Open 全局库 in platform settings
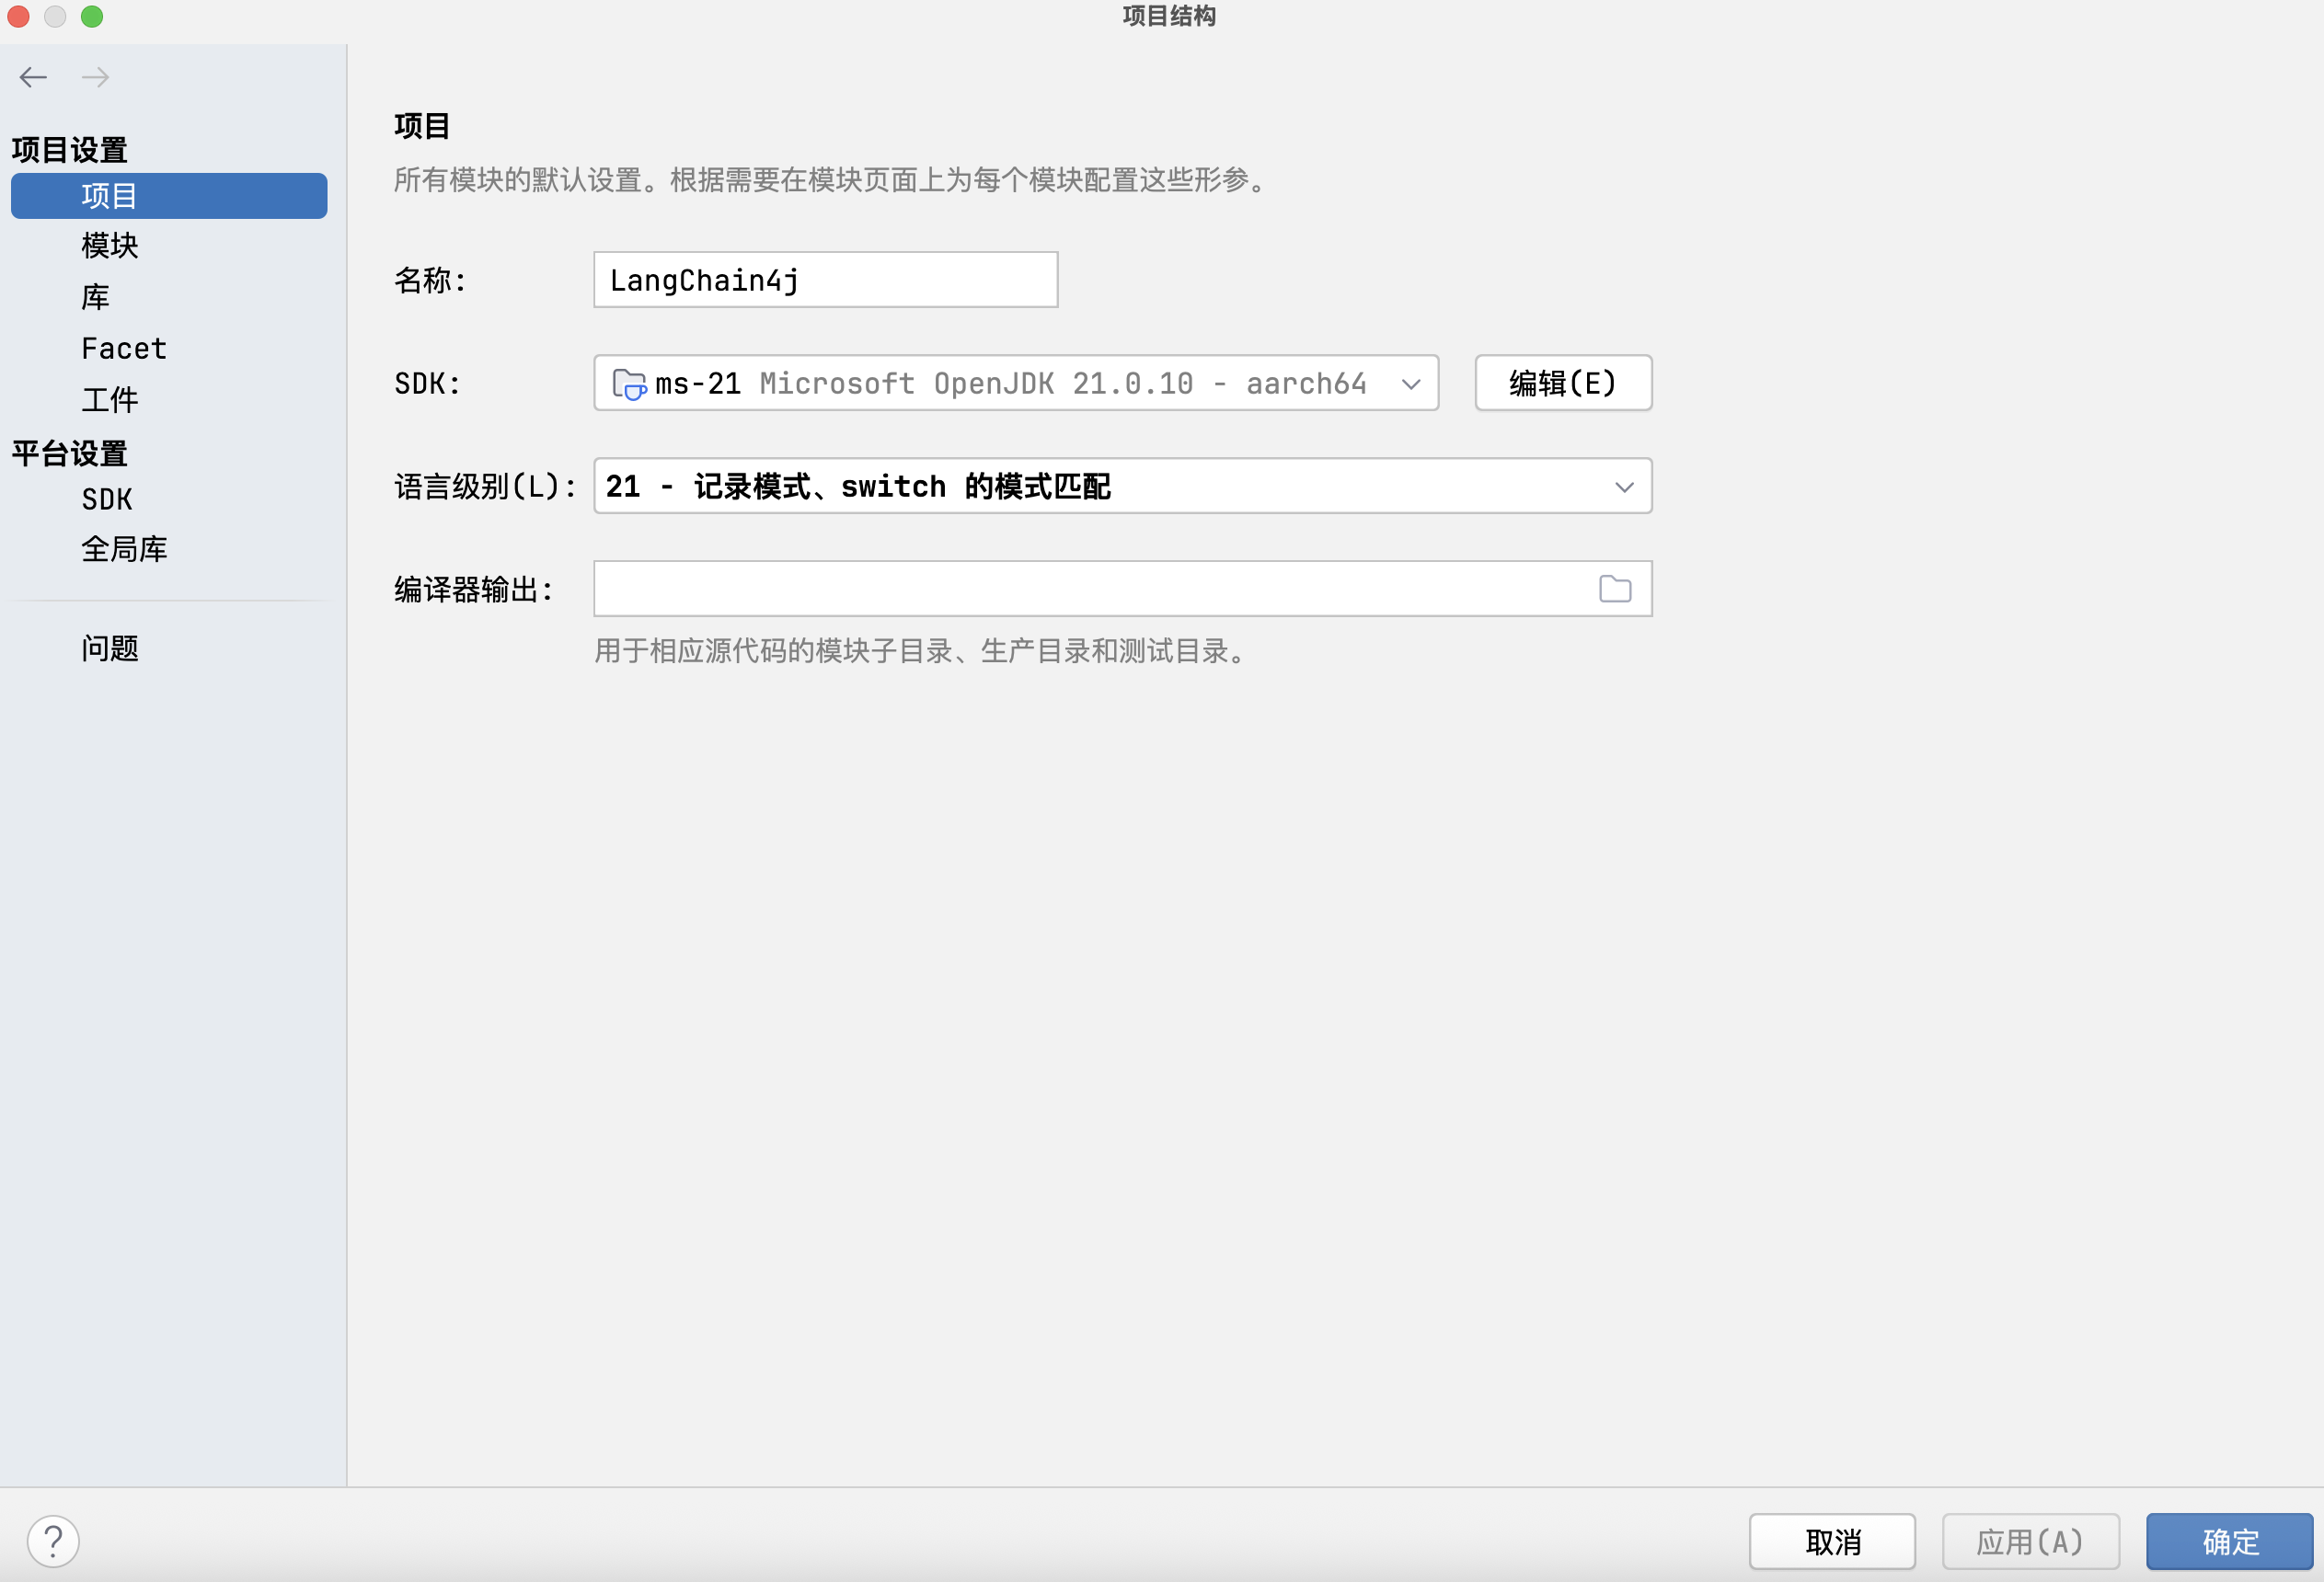The width and height of the screenshot is (2324, 1582). pyautogui.click(x=124, y=549)
